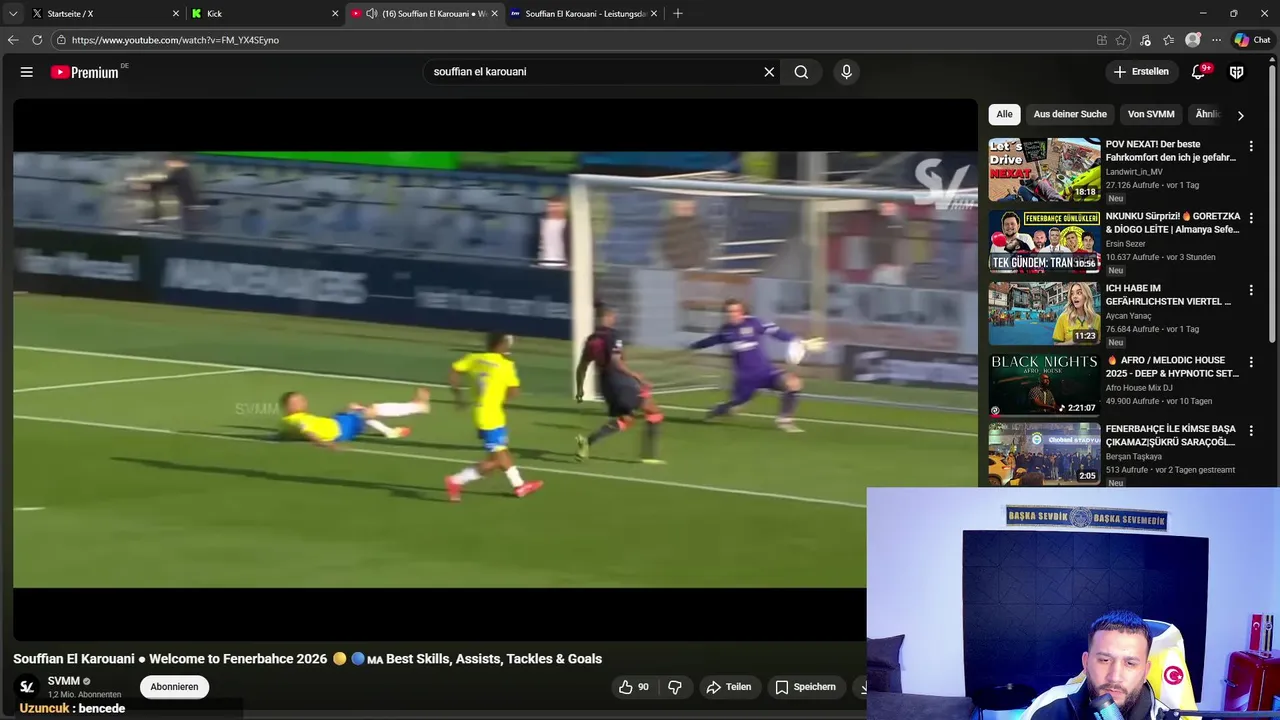
Task: View site info lock icon in address bar
Action: (x=61, y=40)
